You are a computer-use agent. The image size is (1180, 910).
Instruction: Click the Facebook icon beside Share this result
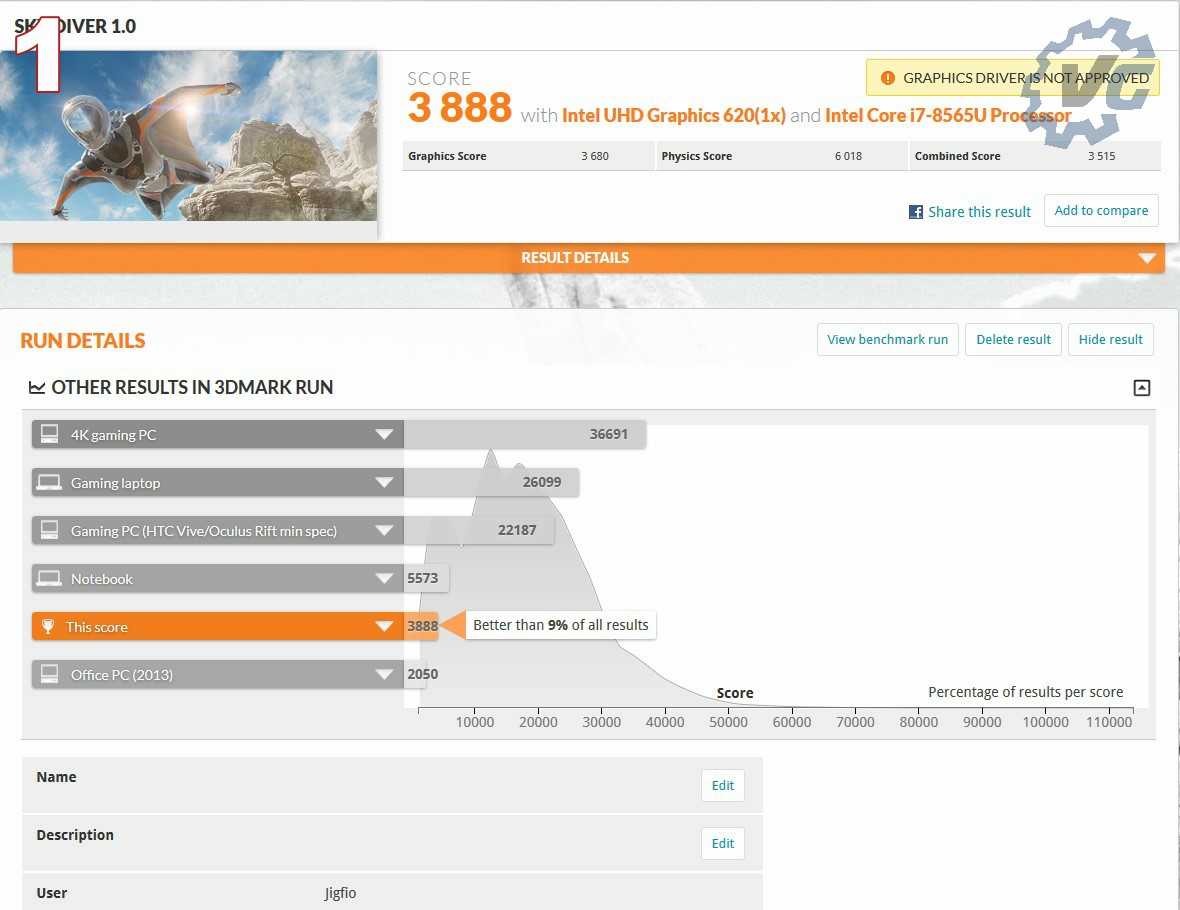pos(916,212)
